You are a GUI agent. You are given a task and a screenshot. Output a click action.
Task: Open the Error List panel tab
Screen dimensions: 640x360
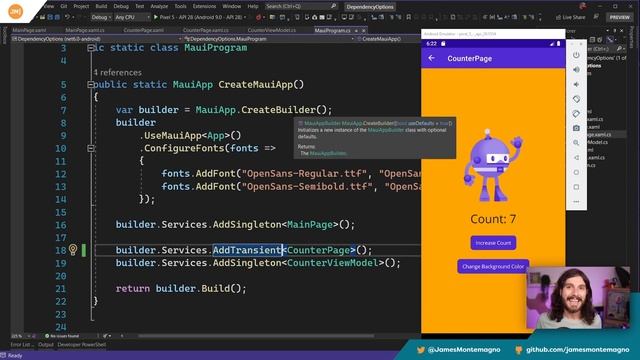[x=22, y=345]
